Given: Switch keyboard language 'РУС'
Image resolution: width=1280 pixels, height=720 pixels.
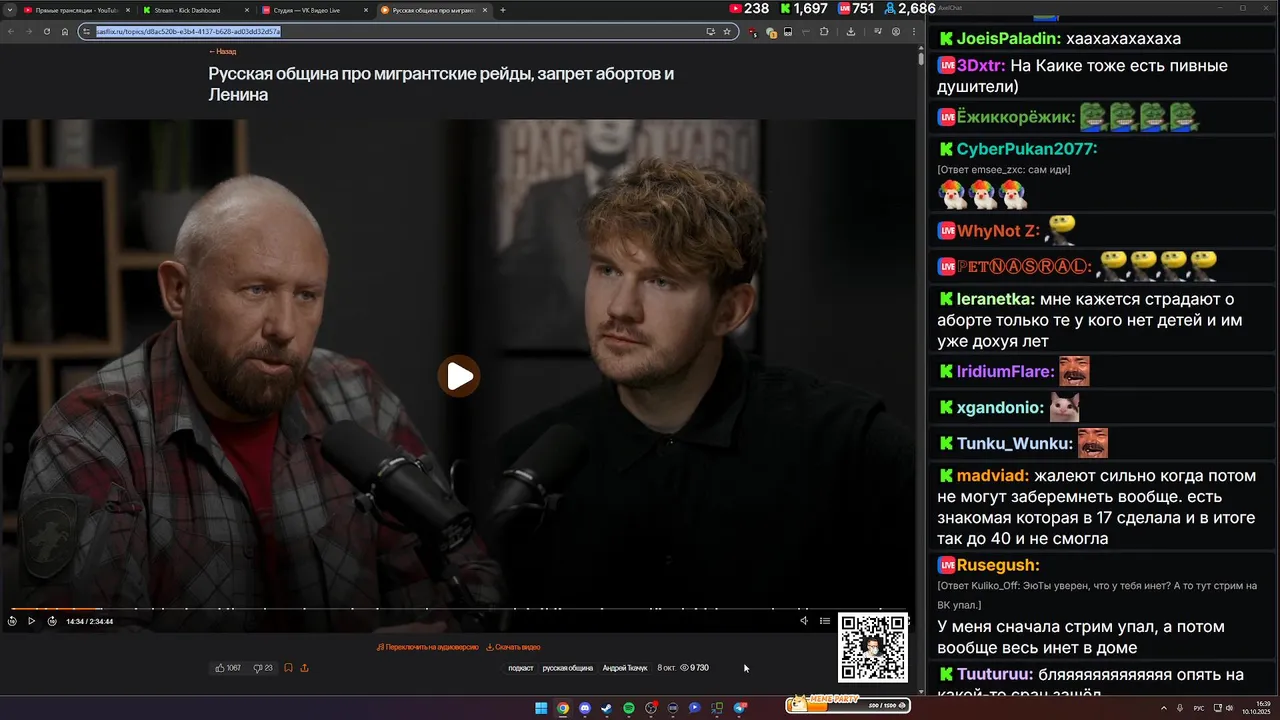Looking at the screenshot, I should (x=1199, y=708).
